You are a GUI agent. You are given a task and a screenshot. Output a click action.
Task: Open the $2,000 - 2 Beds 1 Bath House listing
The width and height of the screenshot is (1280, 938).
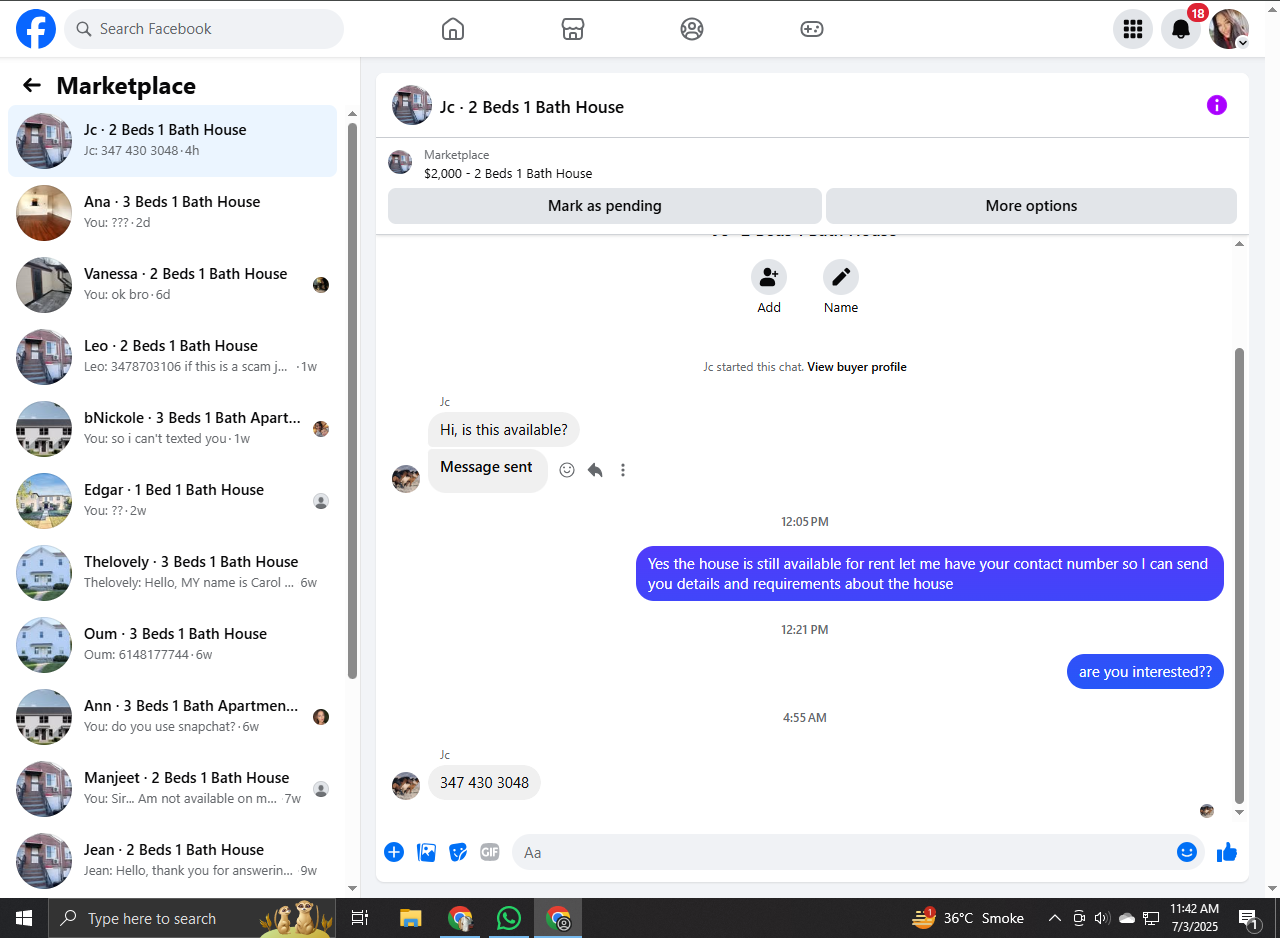point(508,173)
